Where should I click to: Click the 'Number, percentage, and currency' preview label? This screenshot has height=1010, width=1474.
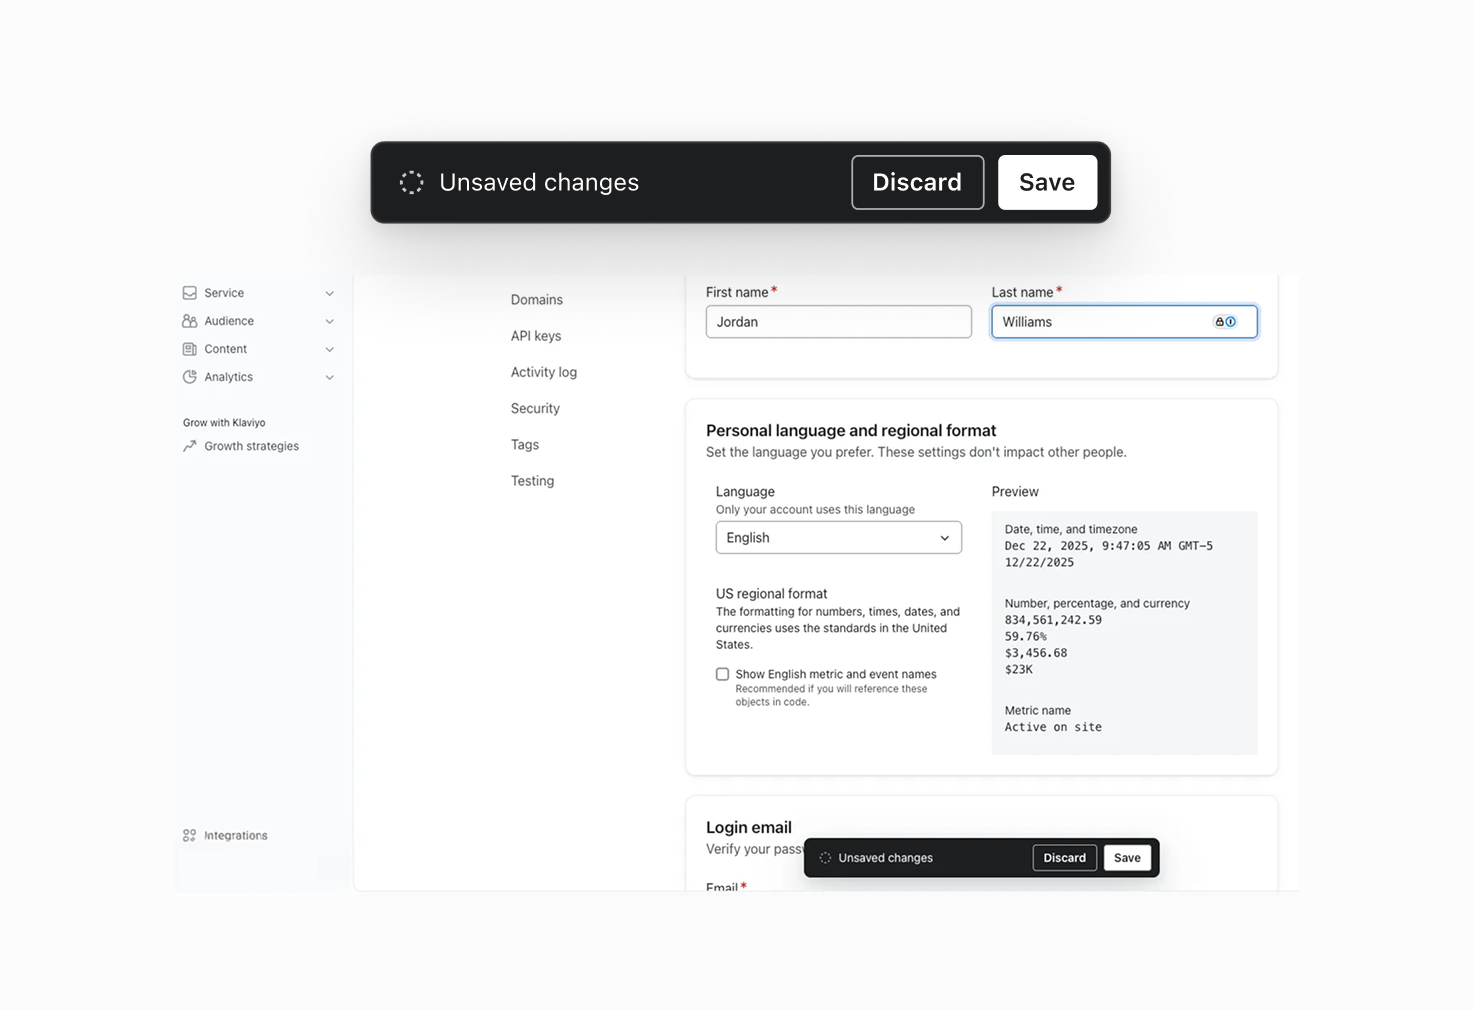pyautogui.click(x=1097, y=604)
